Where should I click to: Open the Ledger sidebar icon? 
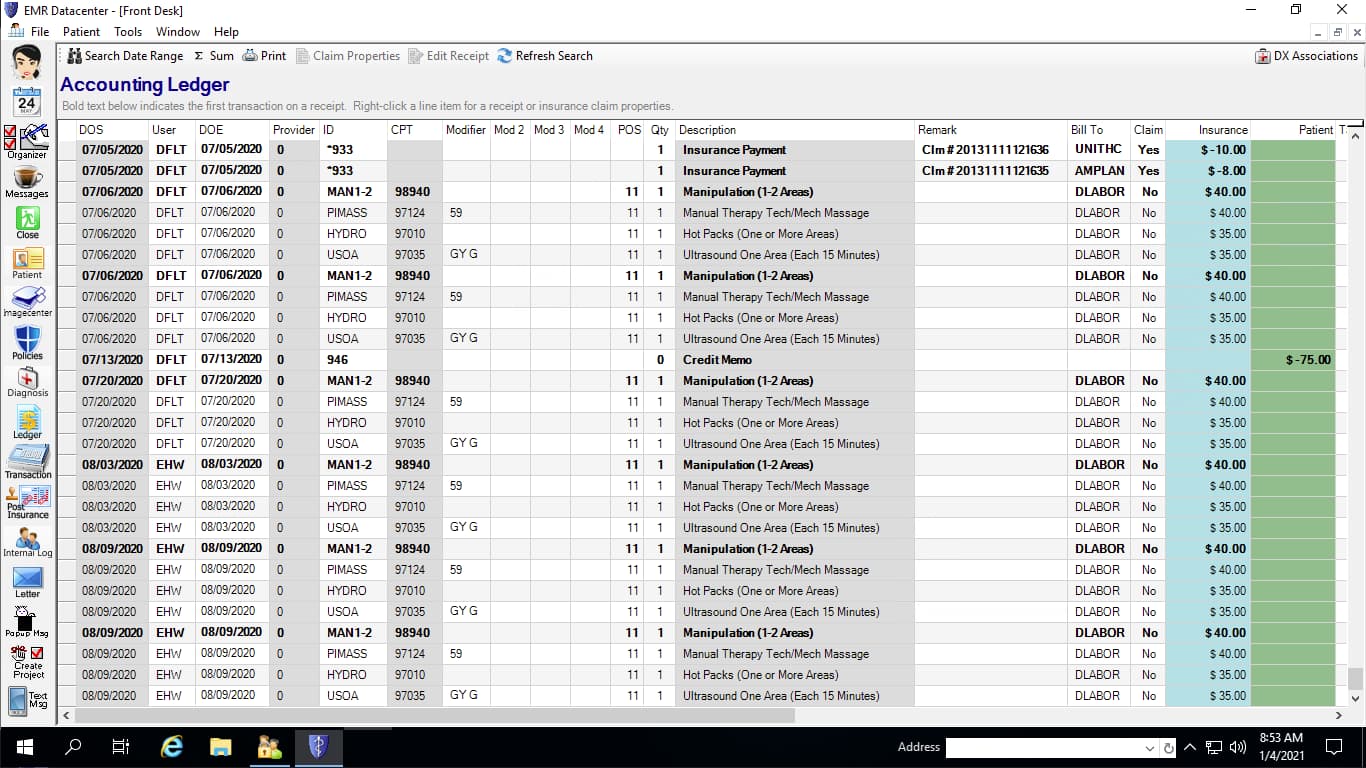pyautogui.click(x=27, y=423)
